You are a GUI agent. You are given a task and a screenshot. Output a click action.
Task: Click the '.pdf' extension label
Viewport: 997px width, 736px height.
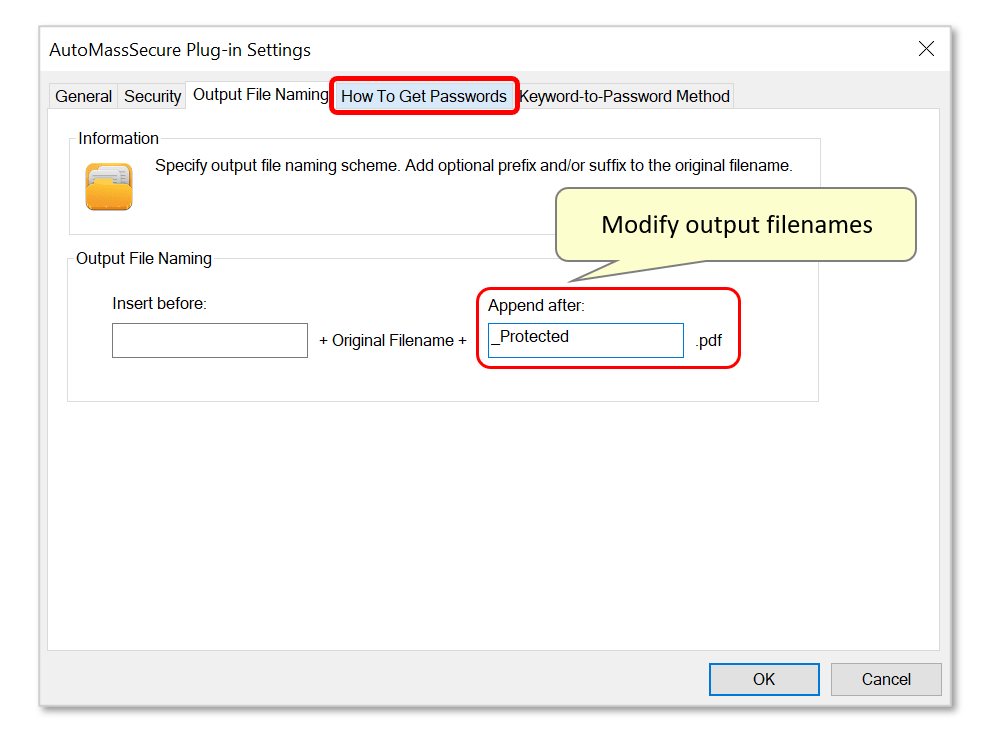click(709, 341)
